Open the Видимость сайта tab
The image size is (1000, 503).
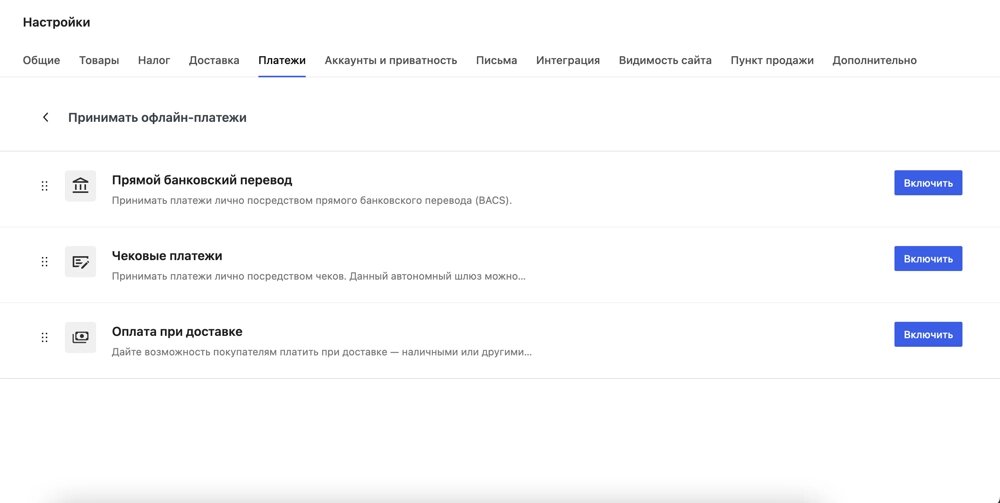665,61
